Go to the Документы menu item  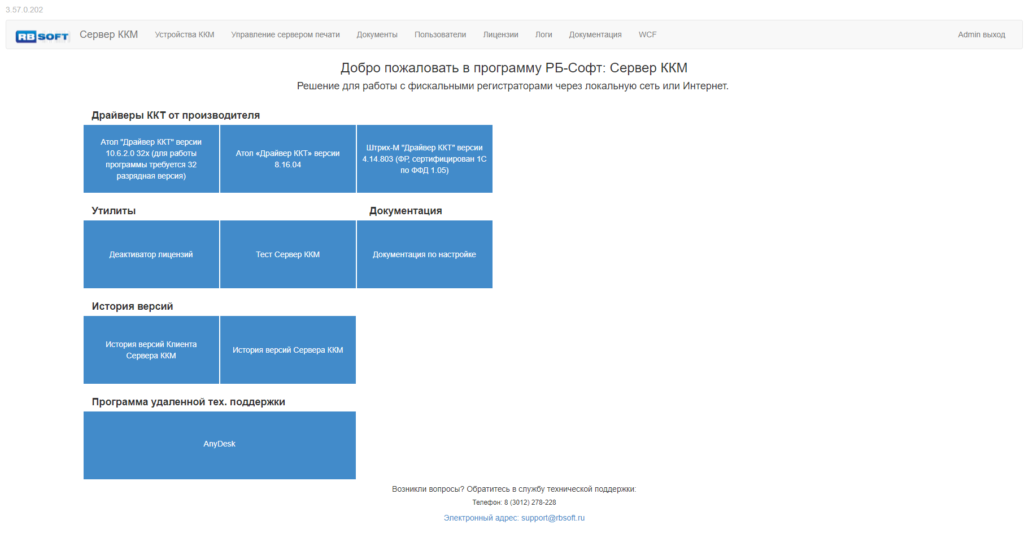pyautogui.click(x=377, y=35)
